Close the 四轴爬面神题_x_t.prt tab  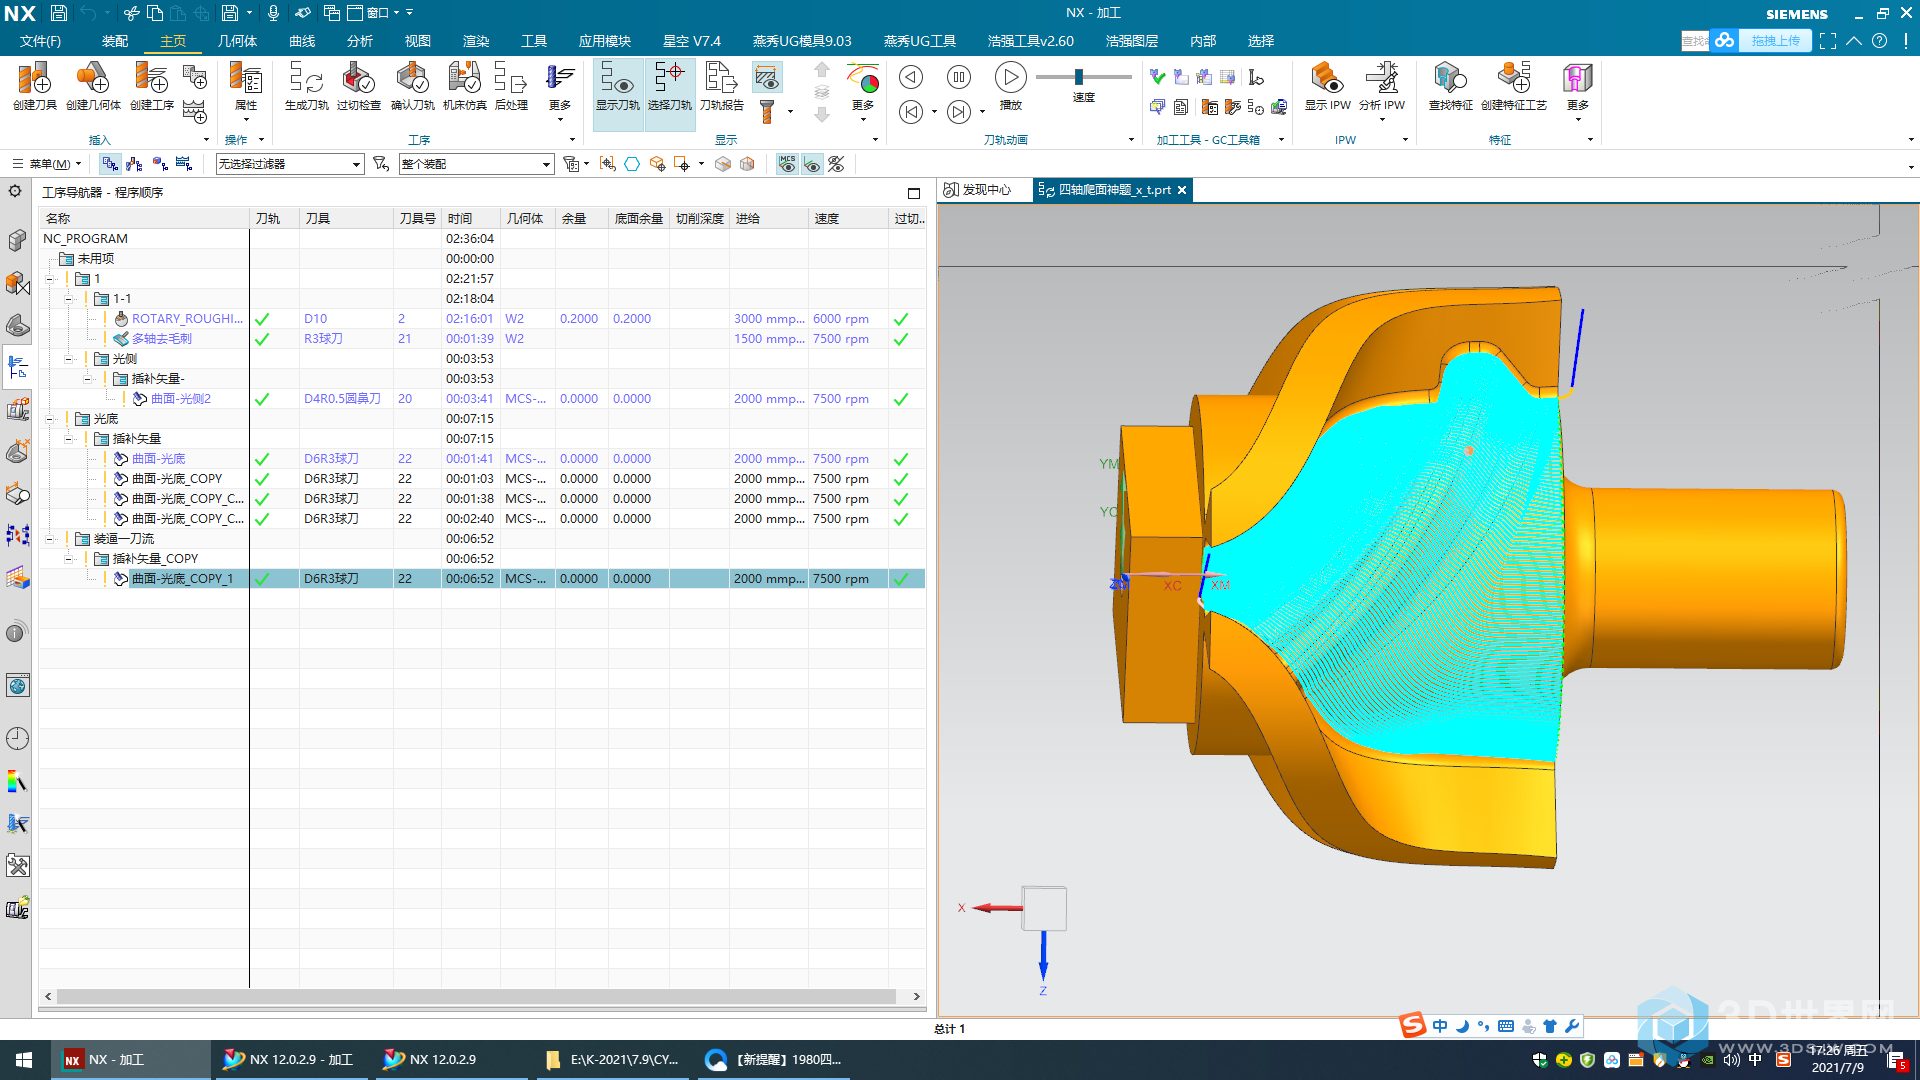point(1182,190)
